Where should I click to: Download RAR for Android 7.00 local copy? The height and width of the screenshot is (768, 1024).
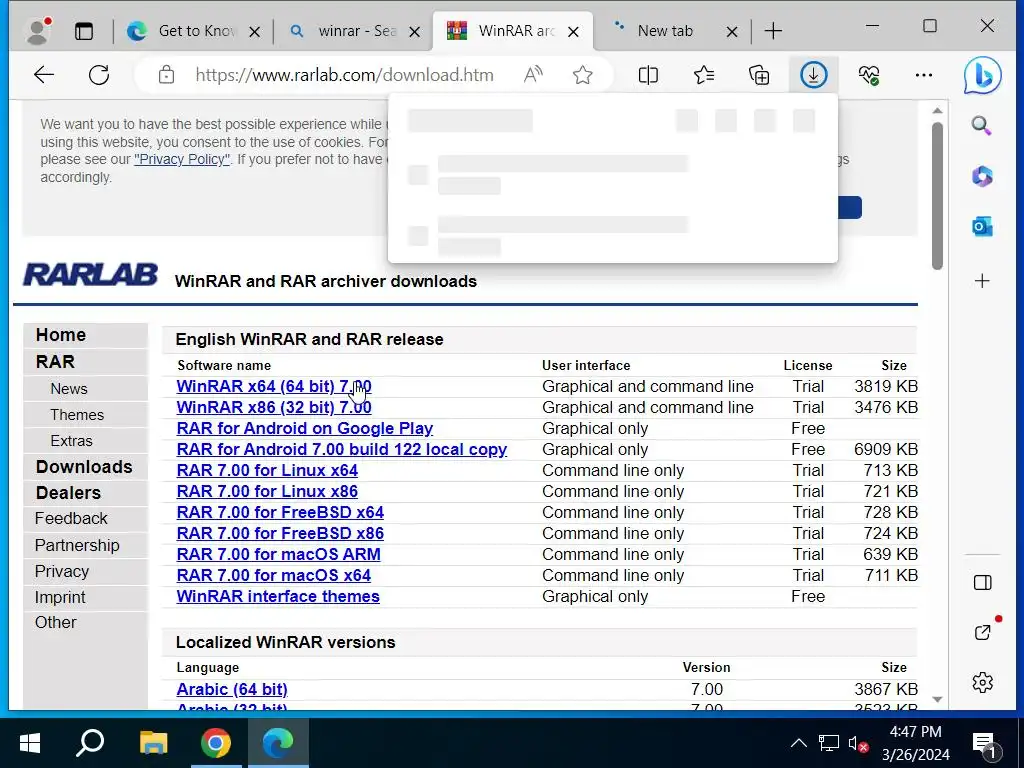(342, 449)
